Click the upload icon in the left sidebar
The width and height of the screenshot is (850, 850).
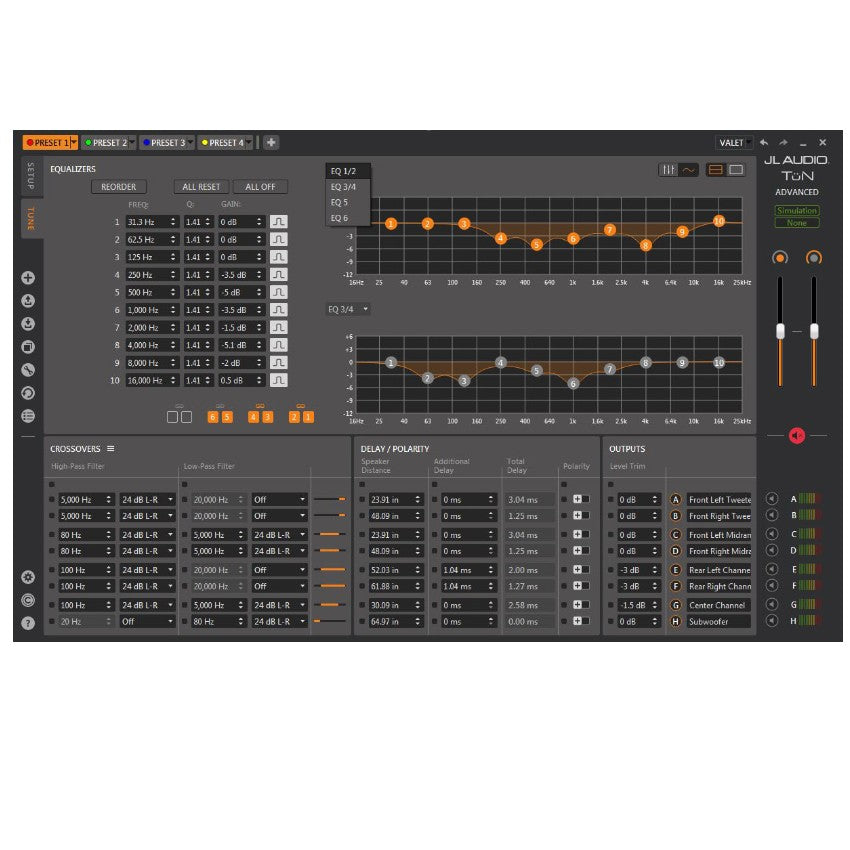[x=28, y=300]
